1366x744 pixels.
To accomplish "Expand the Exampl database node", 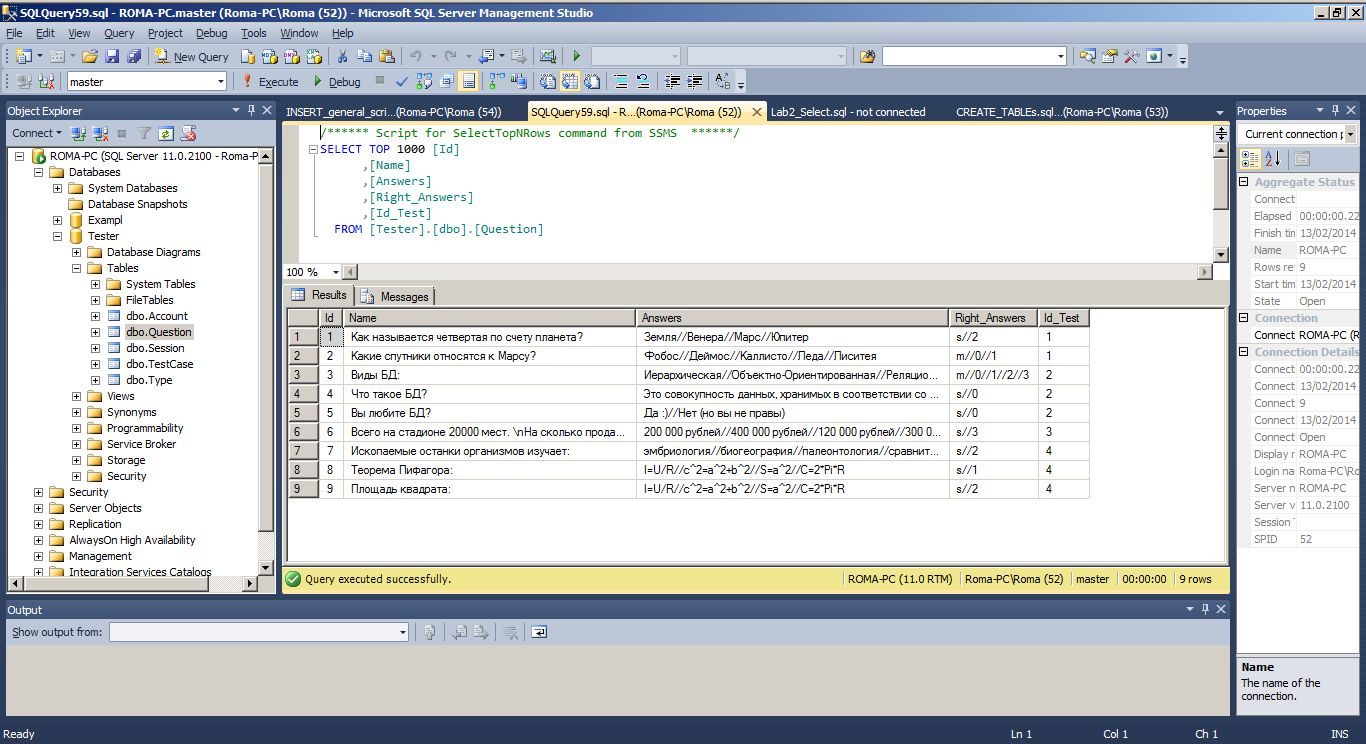I will point(57,220).
